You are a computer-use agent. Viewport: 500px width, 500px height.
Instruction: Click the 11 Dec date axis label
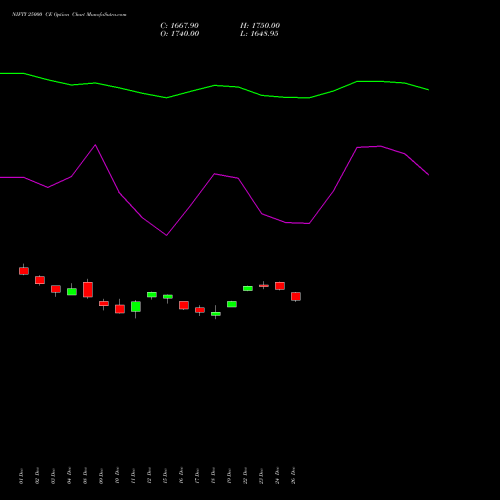coord(133,476)
